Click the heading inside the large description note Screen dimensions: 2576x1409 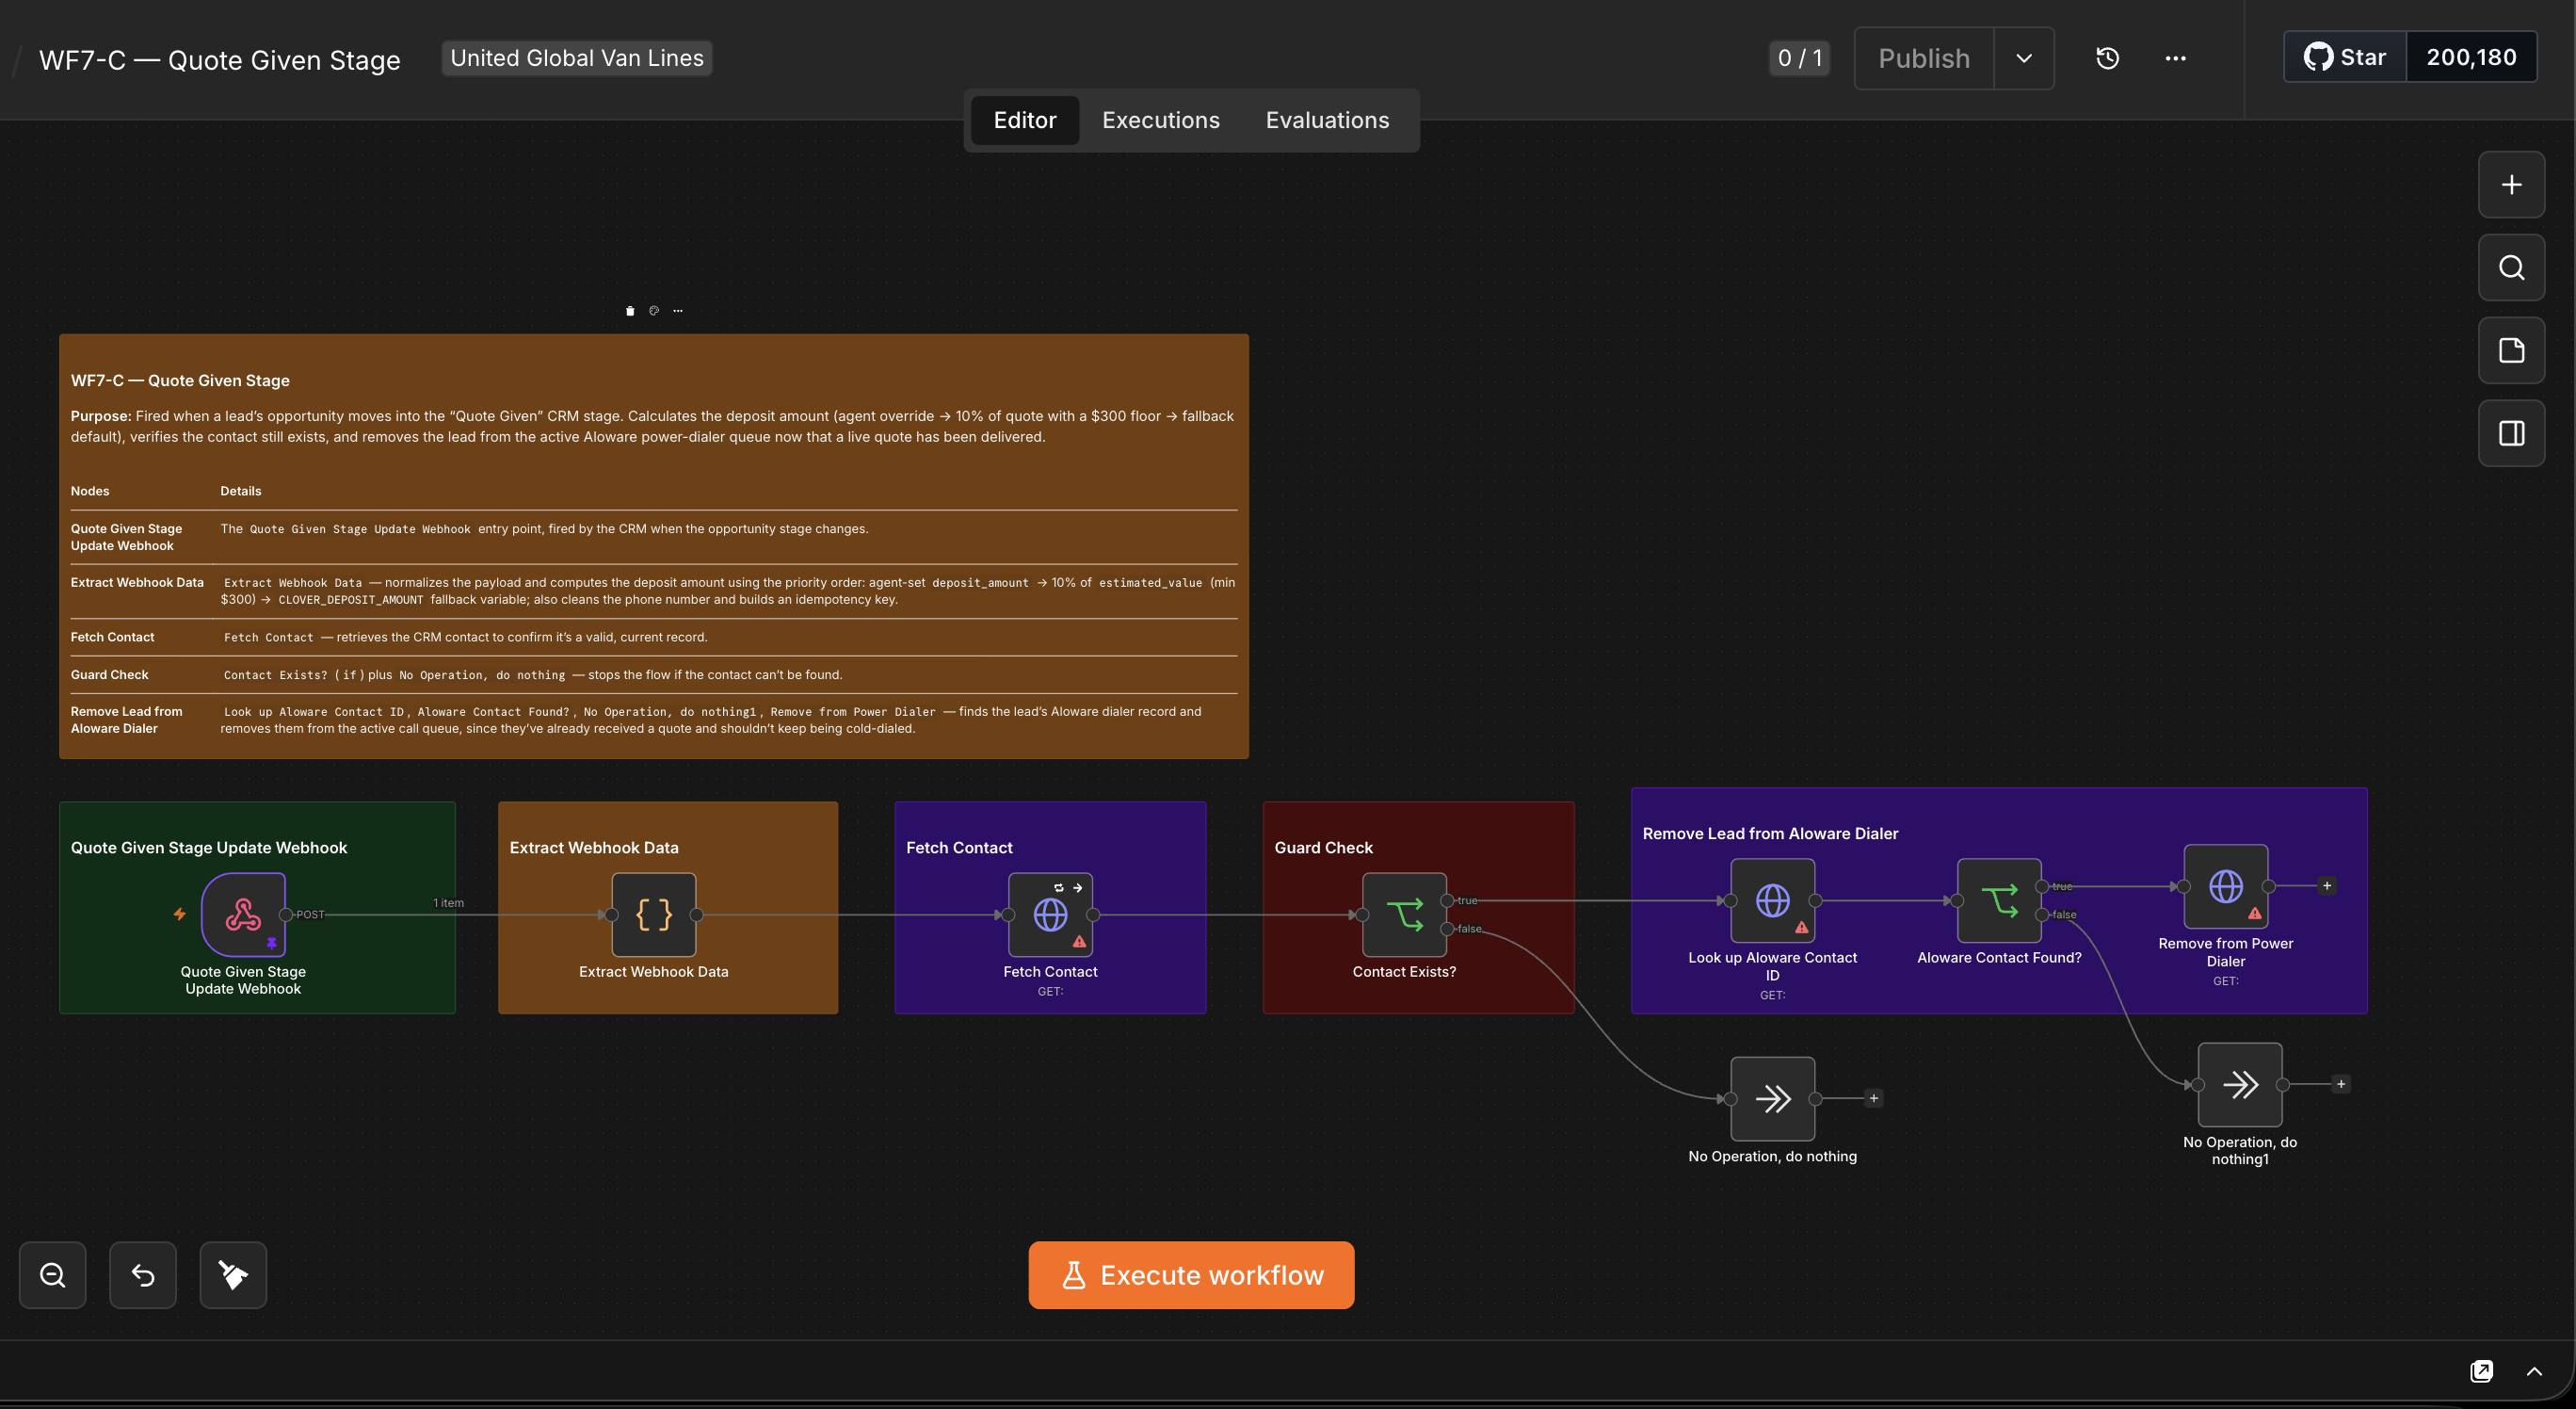[x=180, y=381]
